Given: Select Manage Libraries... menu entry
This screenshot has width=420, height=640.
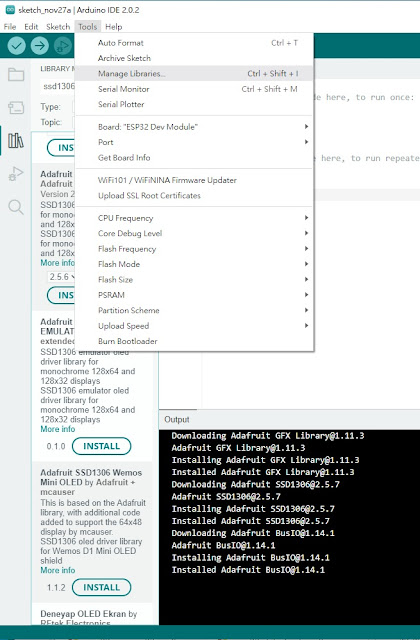Looking at the screenshot, I should [x=194, y=73].
